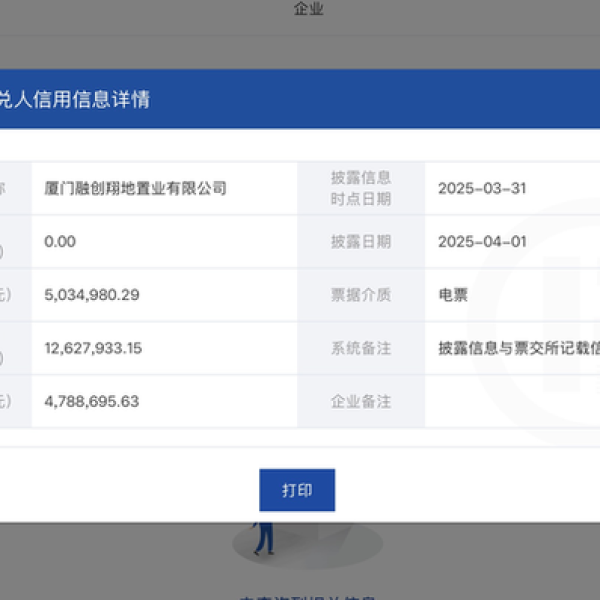Click the 披露日期 label

click(x=361, y=241)
